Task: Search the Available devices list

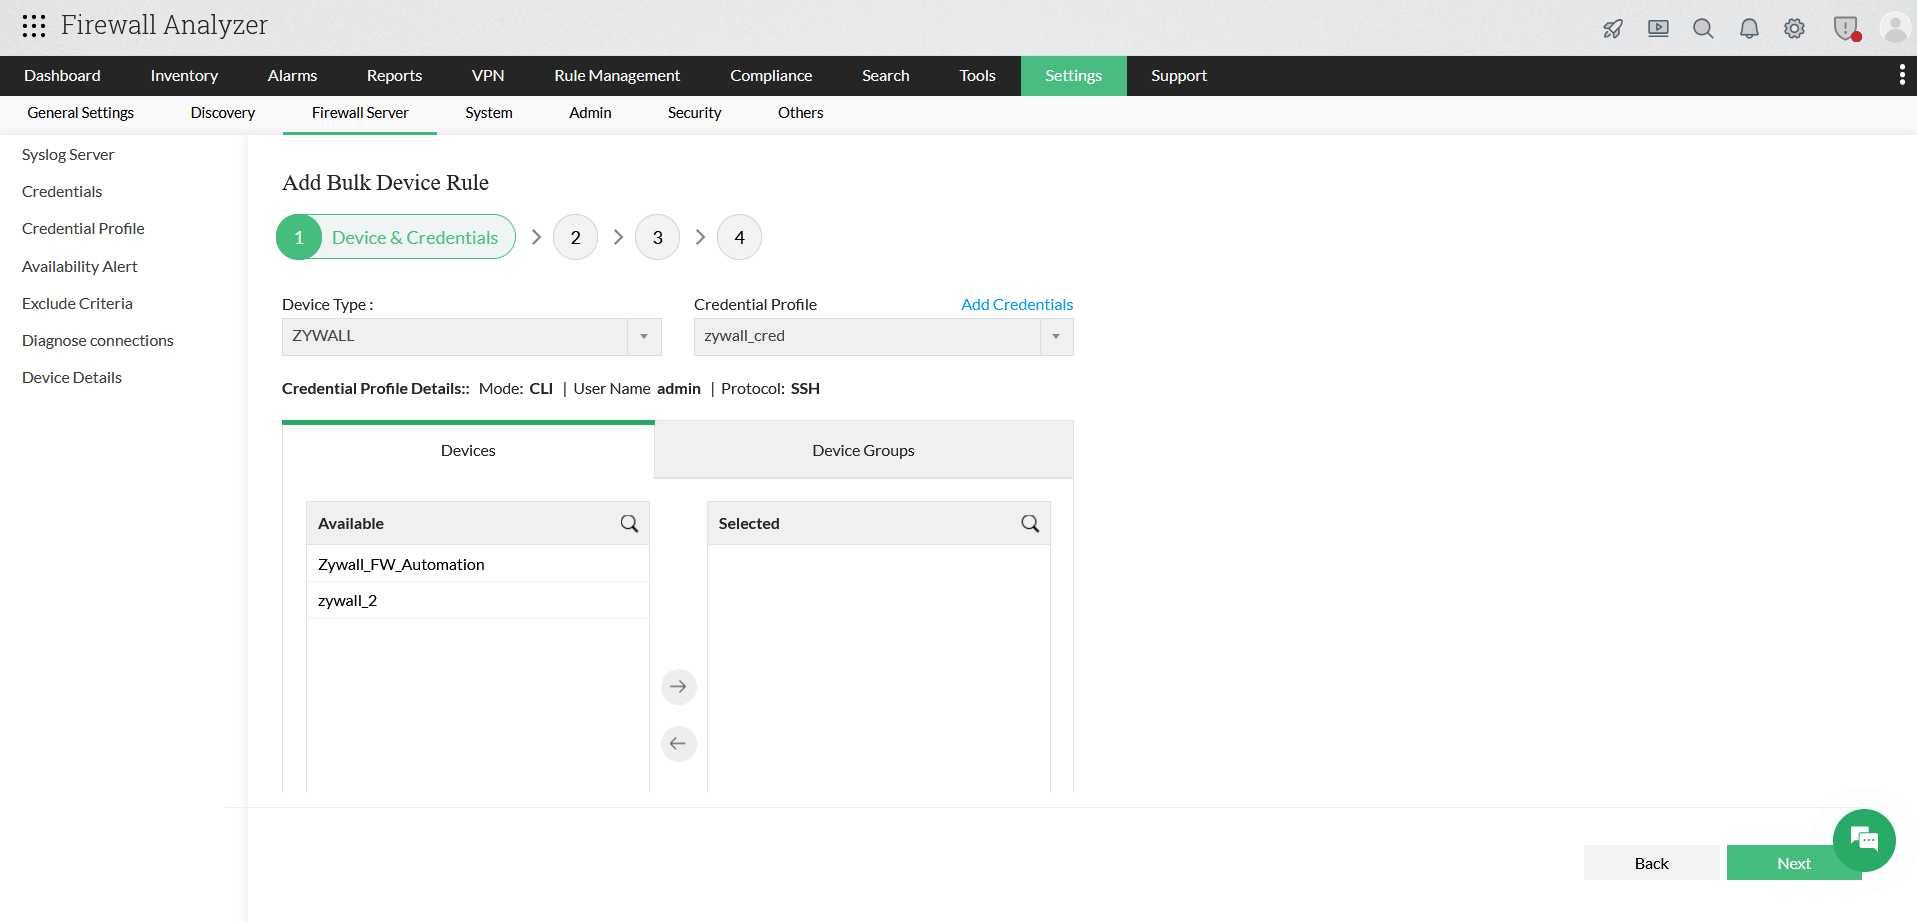Action: click(629, 524)
